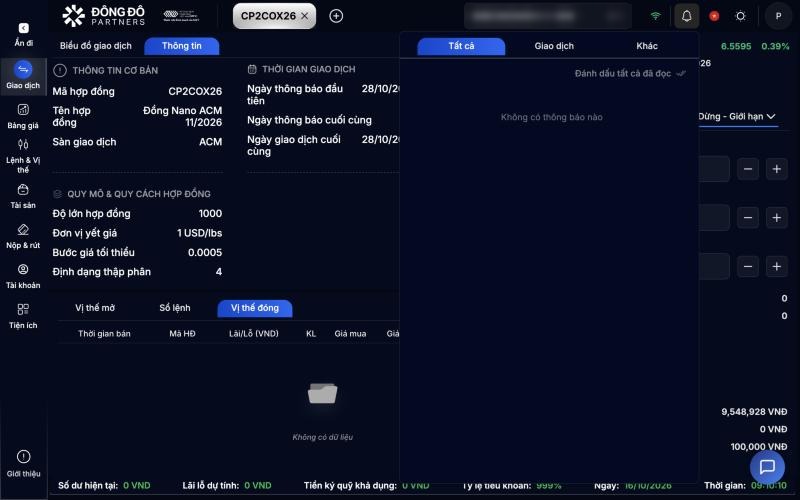
Task: Decrease the first order field value
Action: pos(748,169)
